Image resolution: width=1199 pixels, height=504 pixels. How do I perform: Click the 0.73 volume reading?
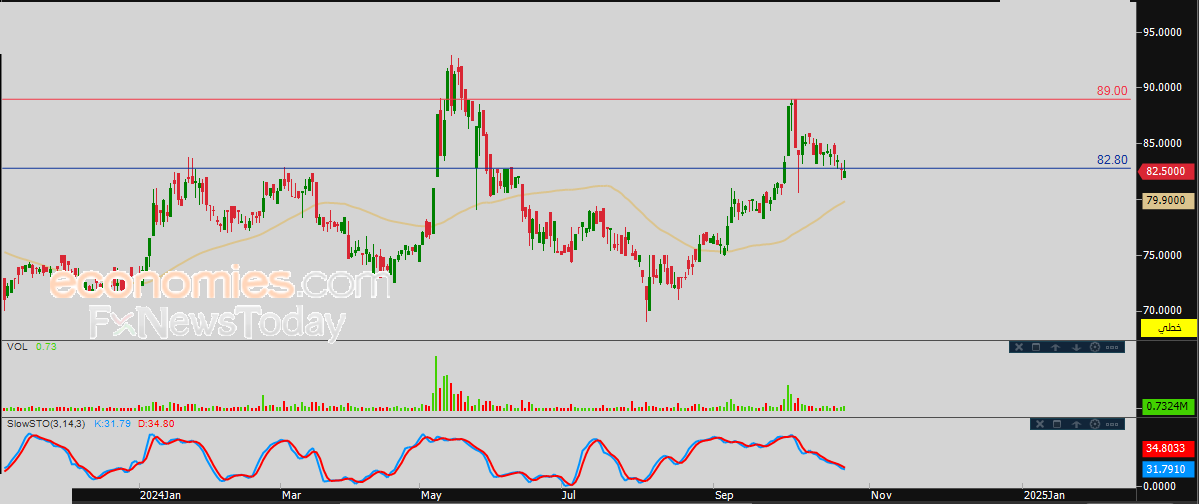pos(45,346)
